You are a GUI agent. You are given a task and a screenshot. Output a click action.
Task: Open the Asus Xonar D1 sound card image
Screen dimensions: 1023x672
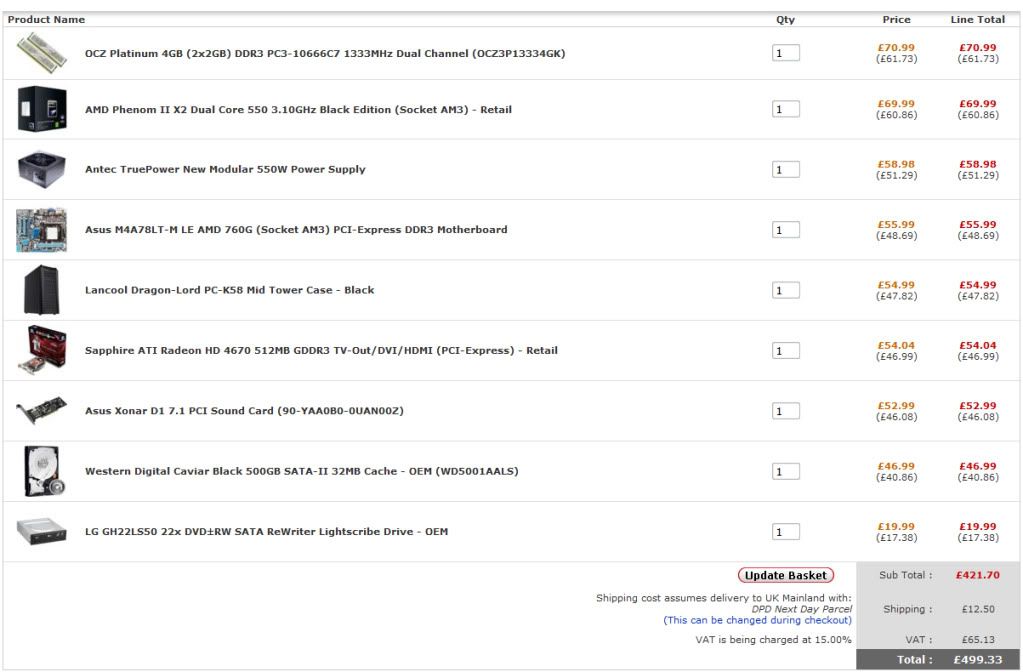[42, 410]
